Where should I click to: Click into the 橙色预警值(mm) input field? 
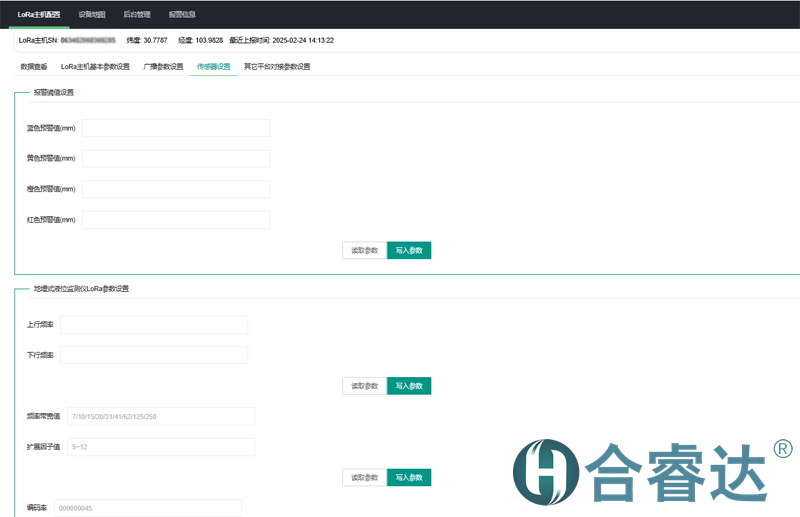pos(176,189)
